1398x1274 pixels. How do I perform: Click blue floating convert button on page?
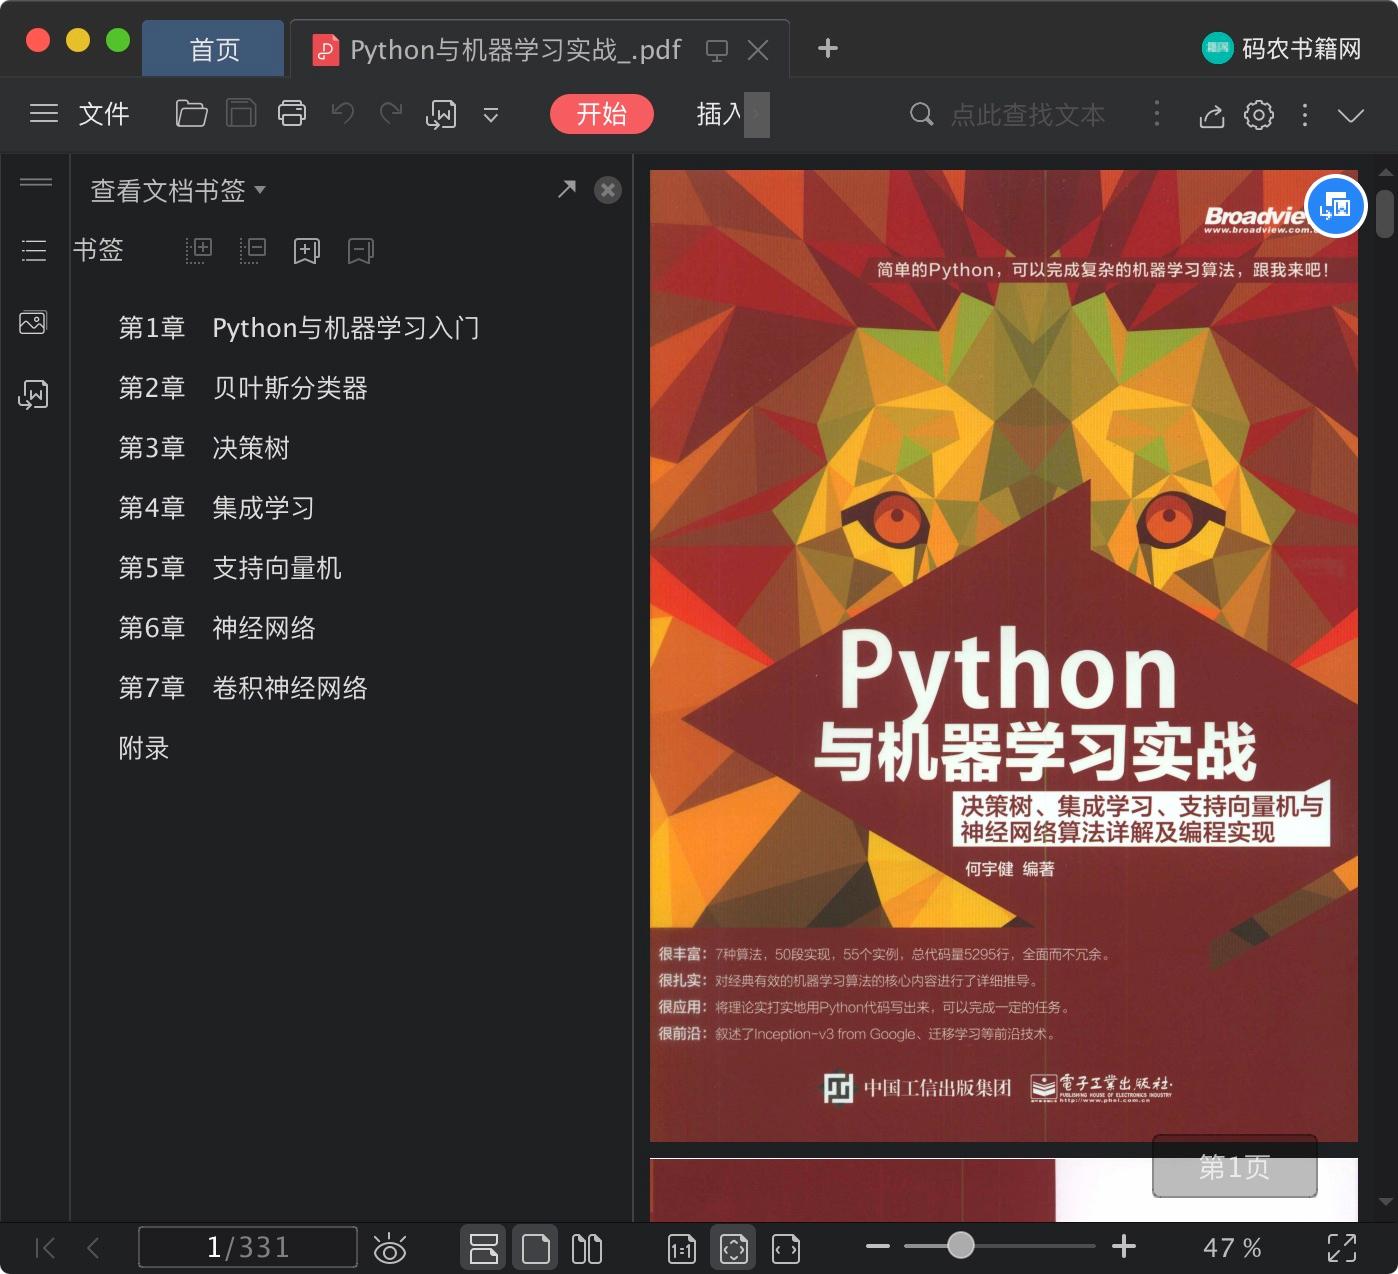1336,206
